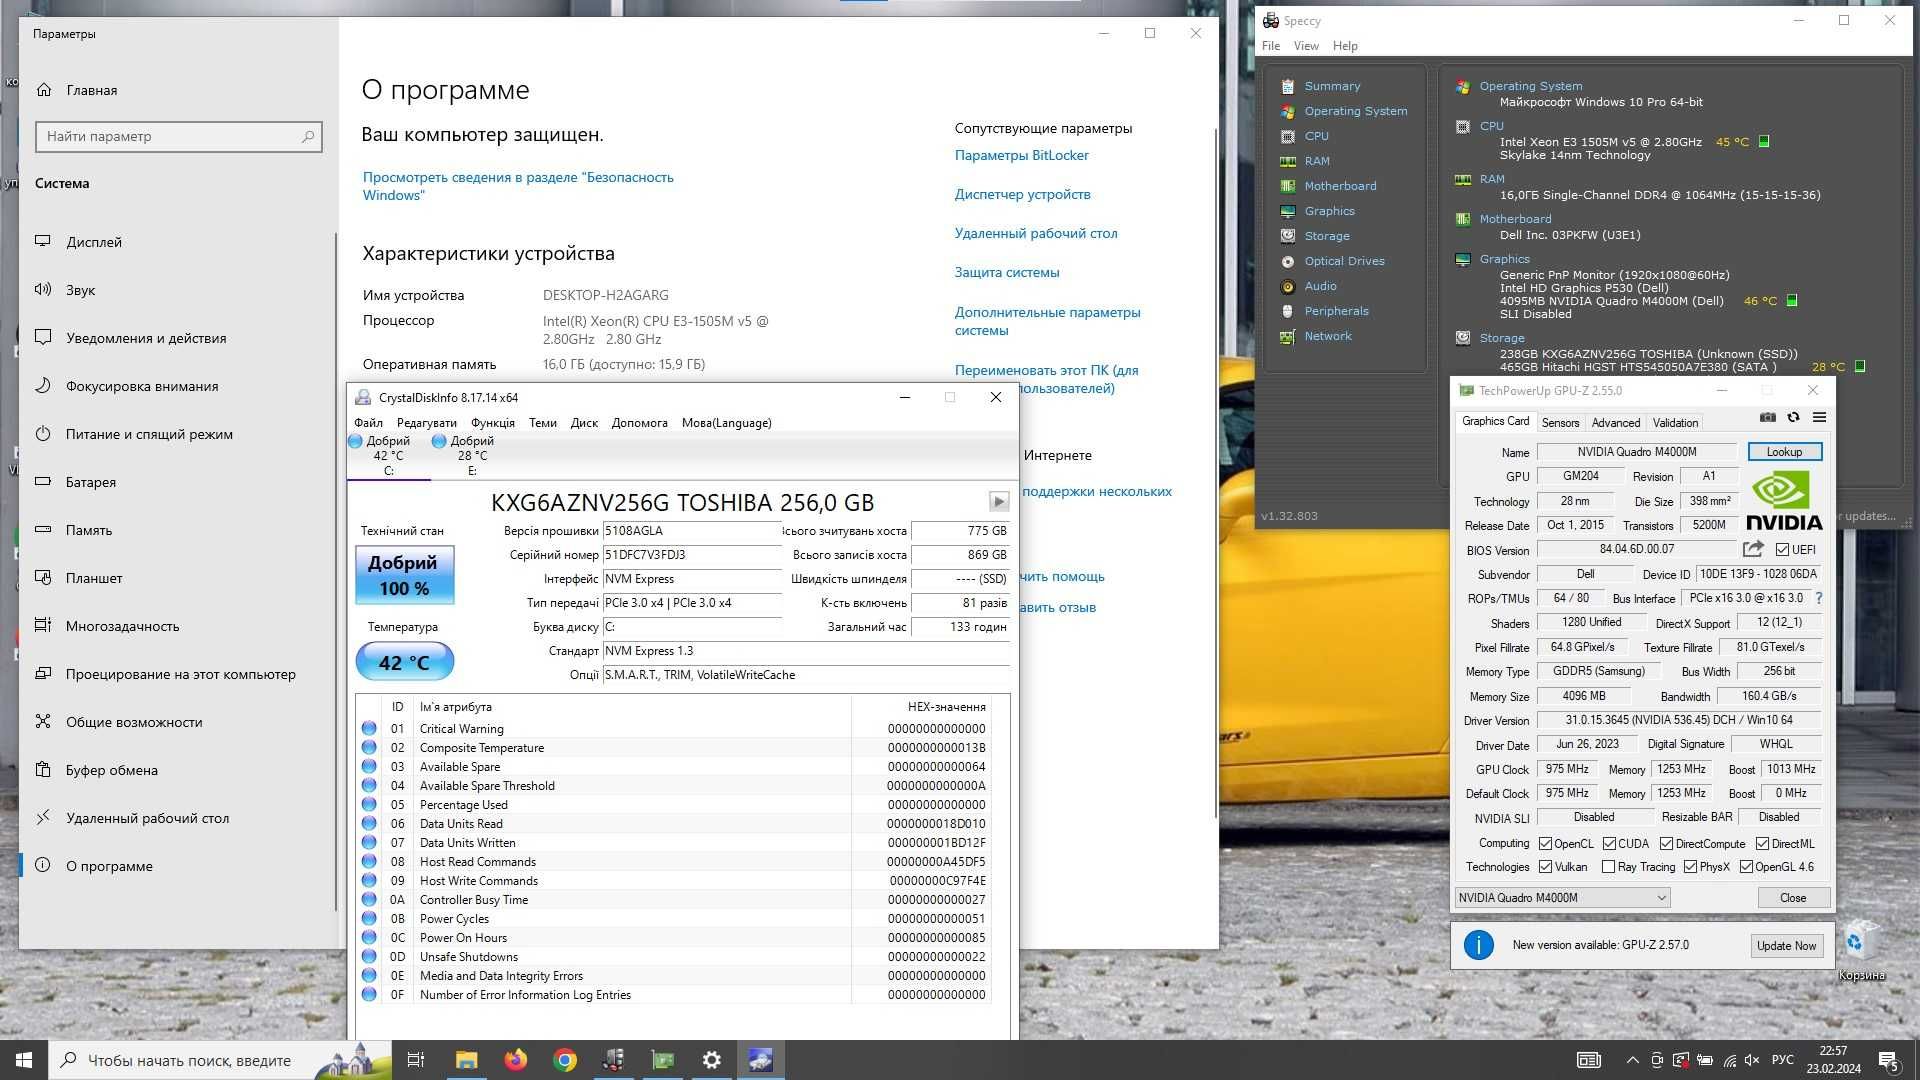The height and width of the screenshot is (1080, 1920).
Task: Click the NVIDIA logo in GPU-Z
Action: 1784,500
